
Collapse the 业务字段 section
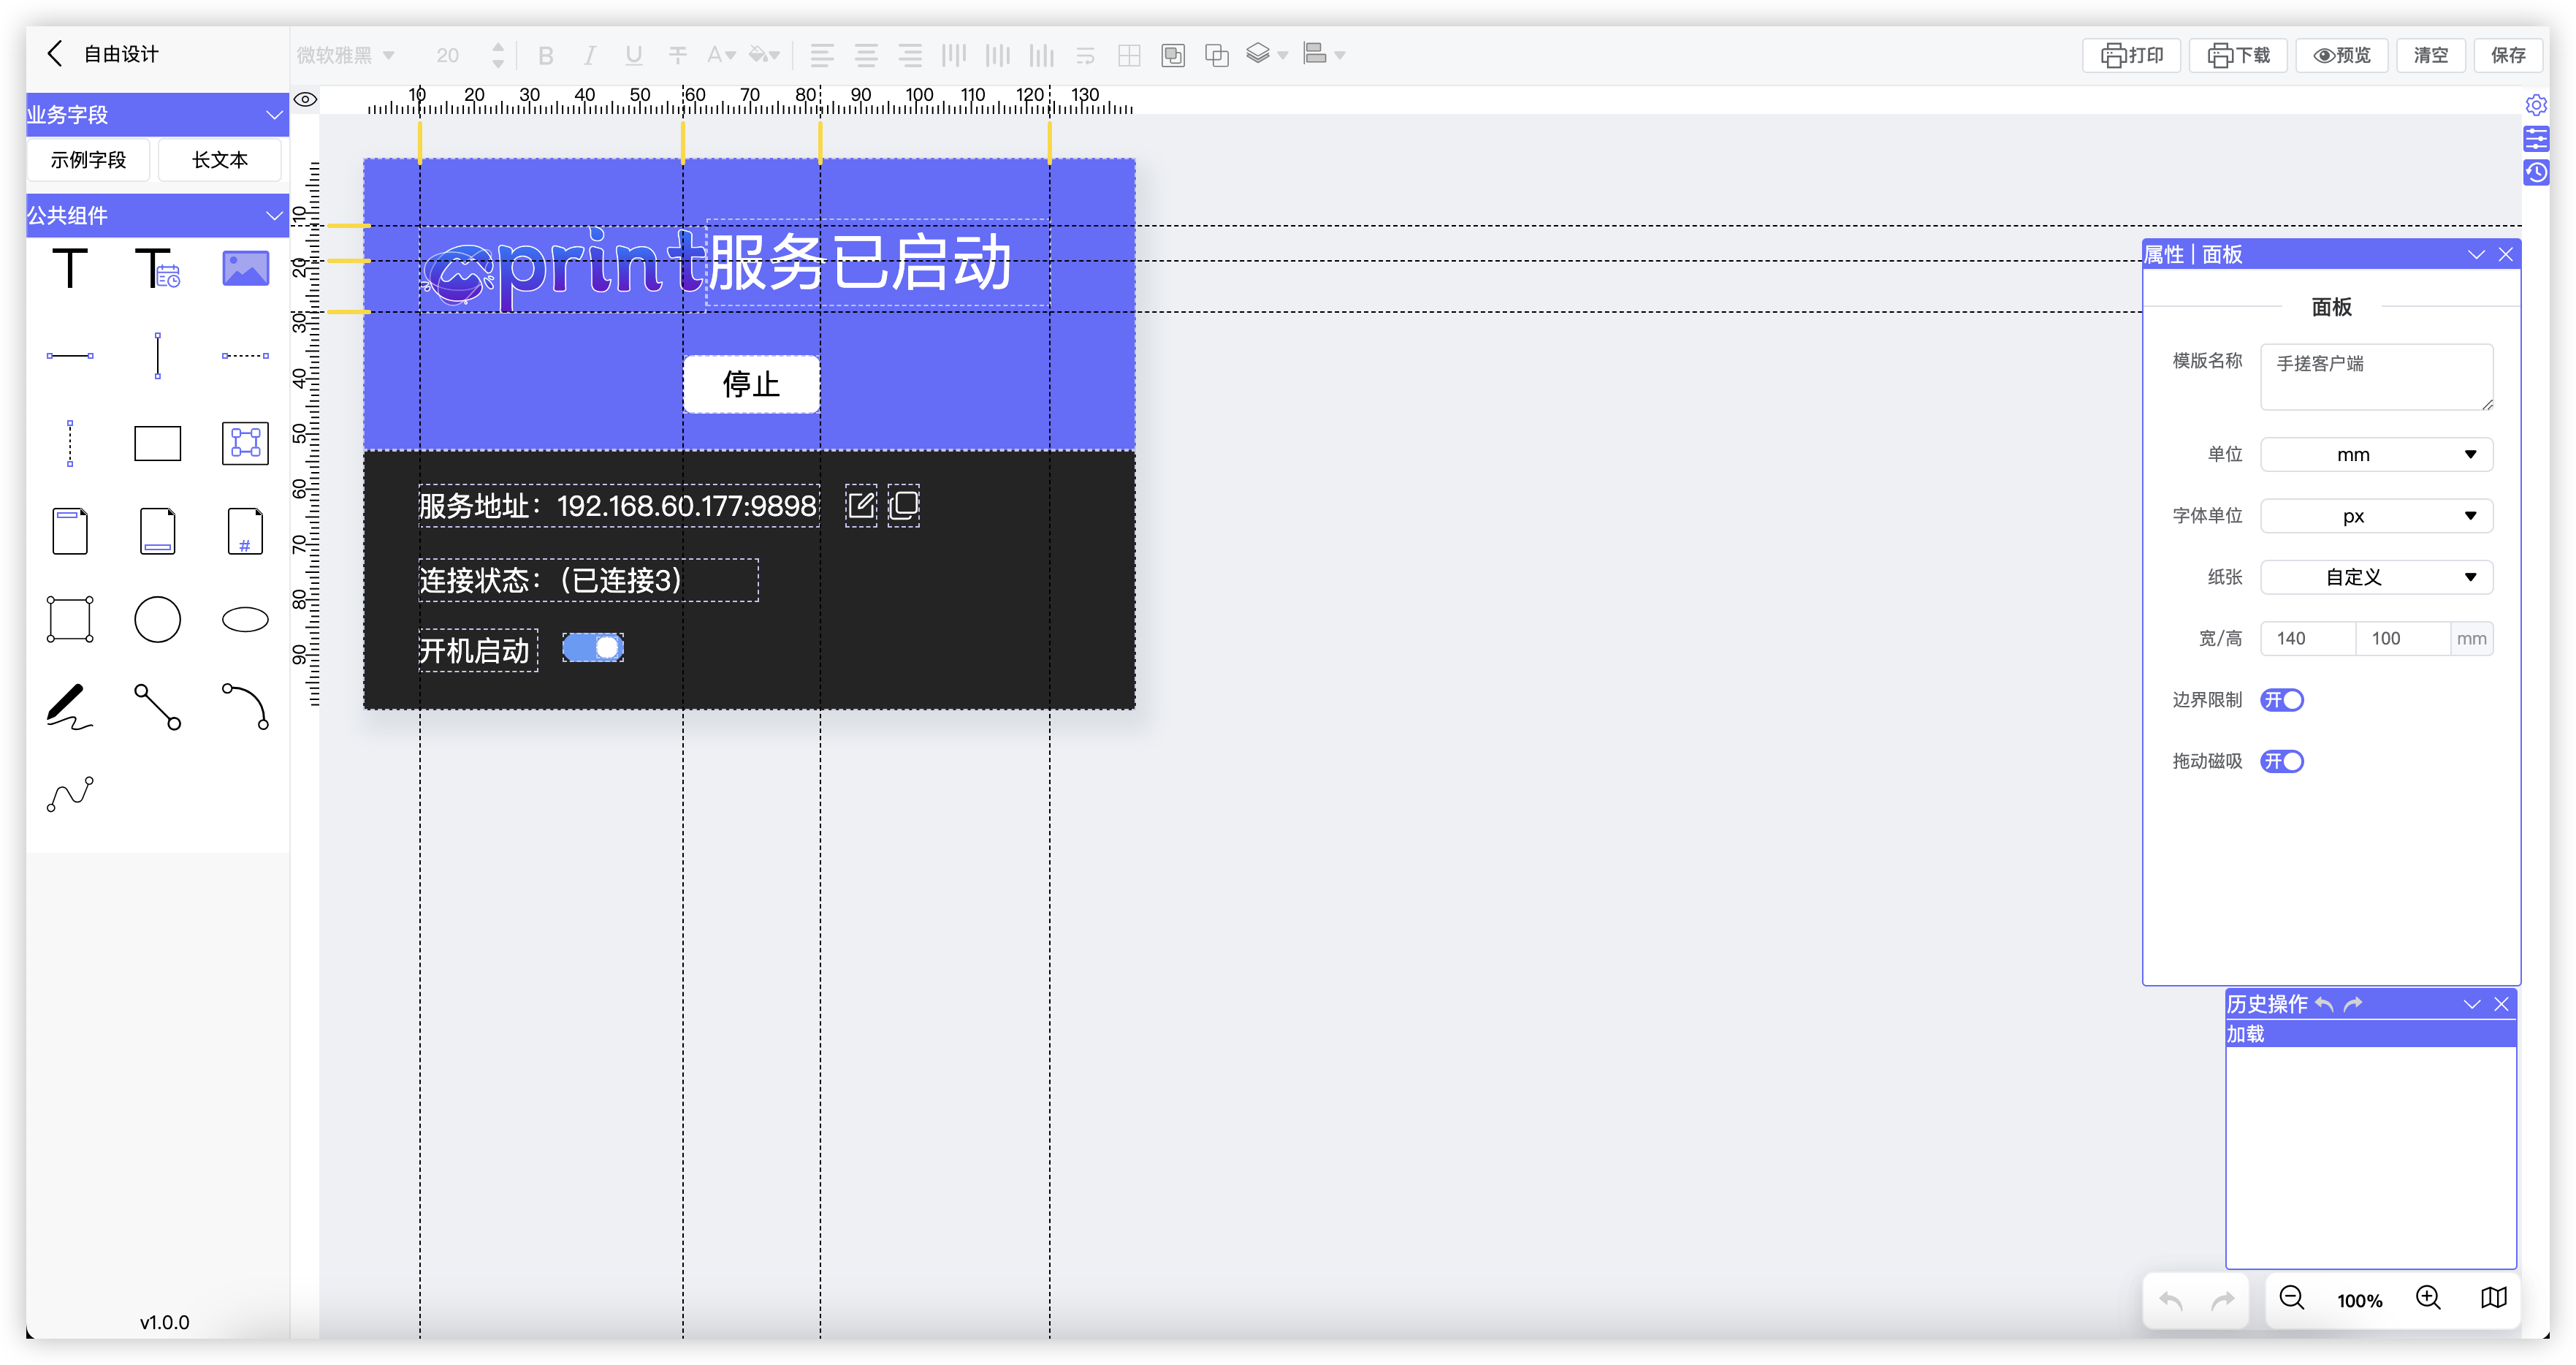tap(274, 115)
